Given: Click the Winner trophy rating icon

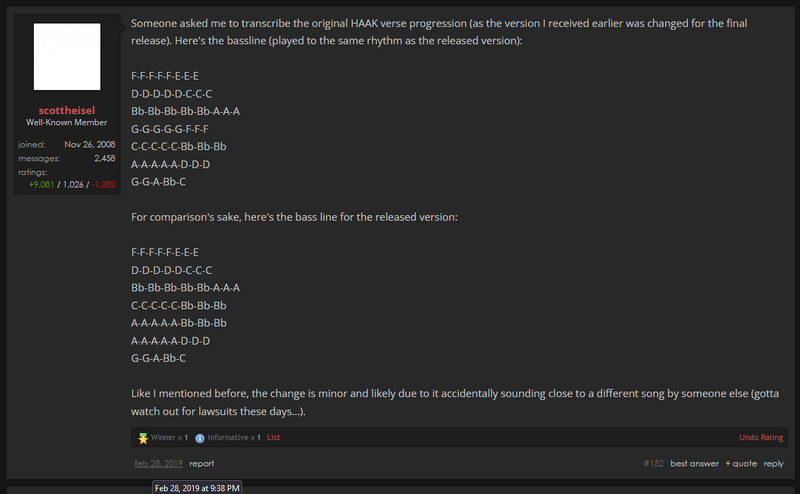Looking at the screenshot, I should point(143,437).
